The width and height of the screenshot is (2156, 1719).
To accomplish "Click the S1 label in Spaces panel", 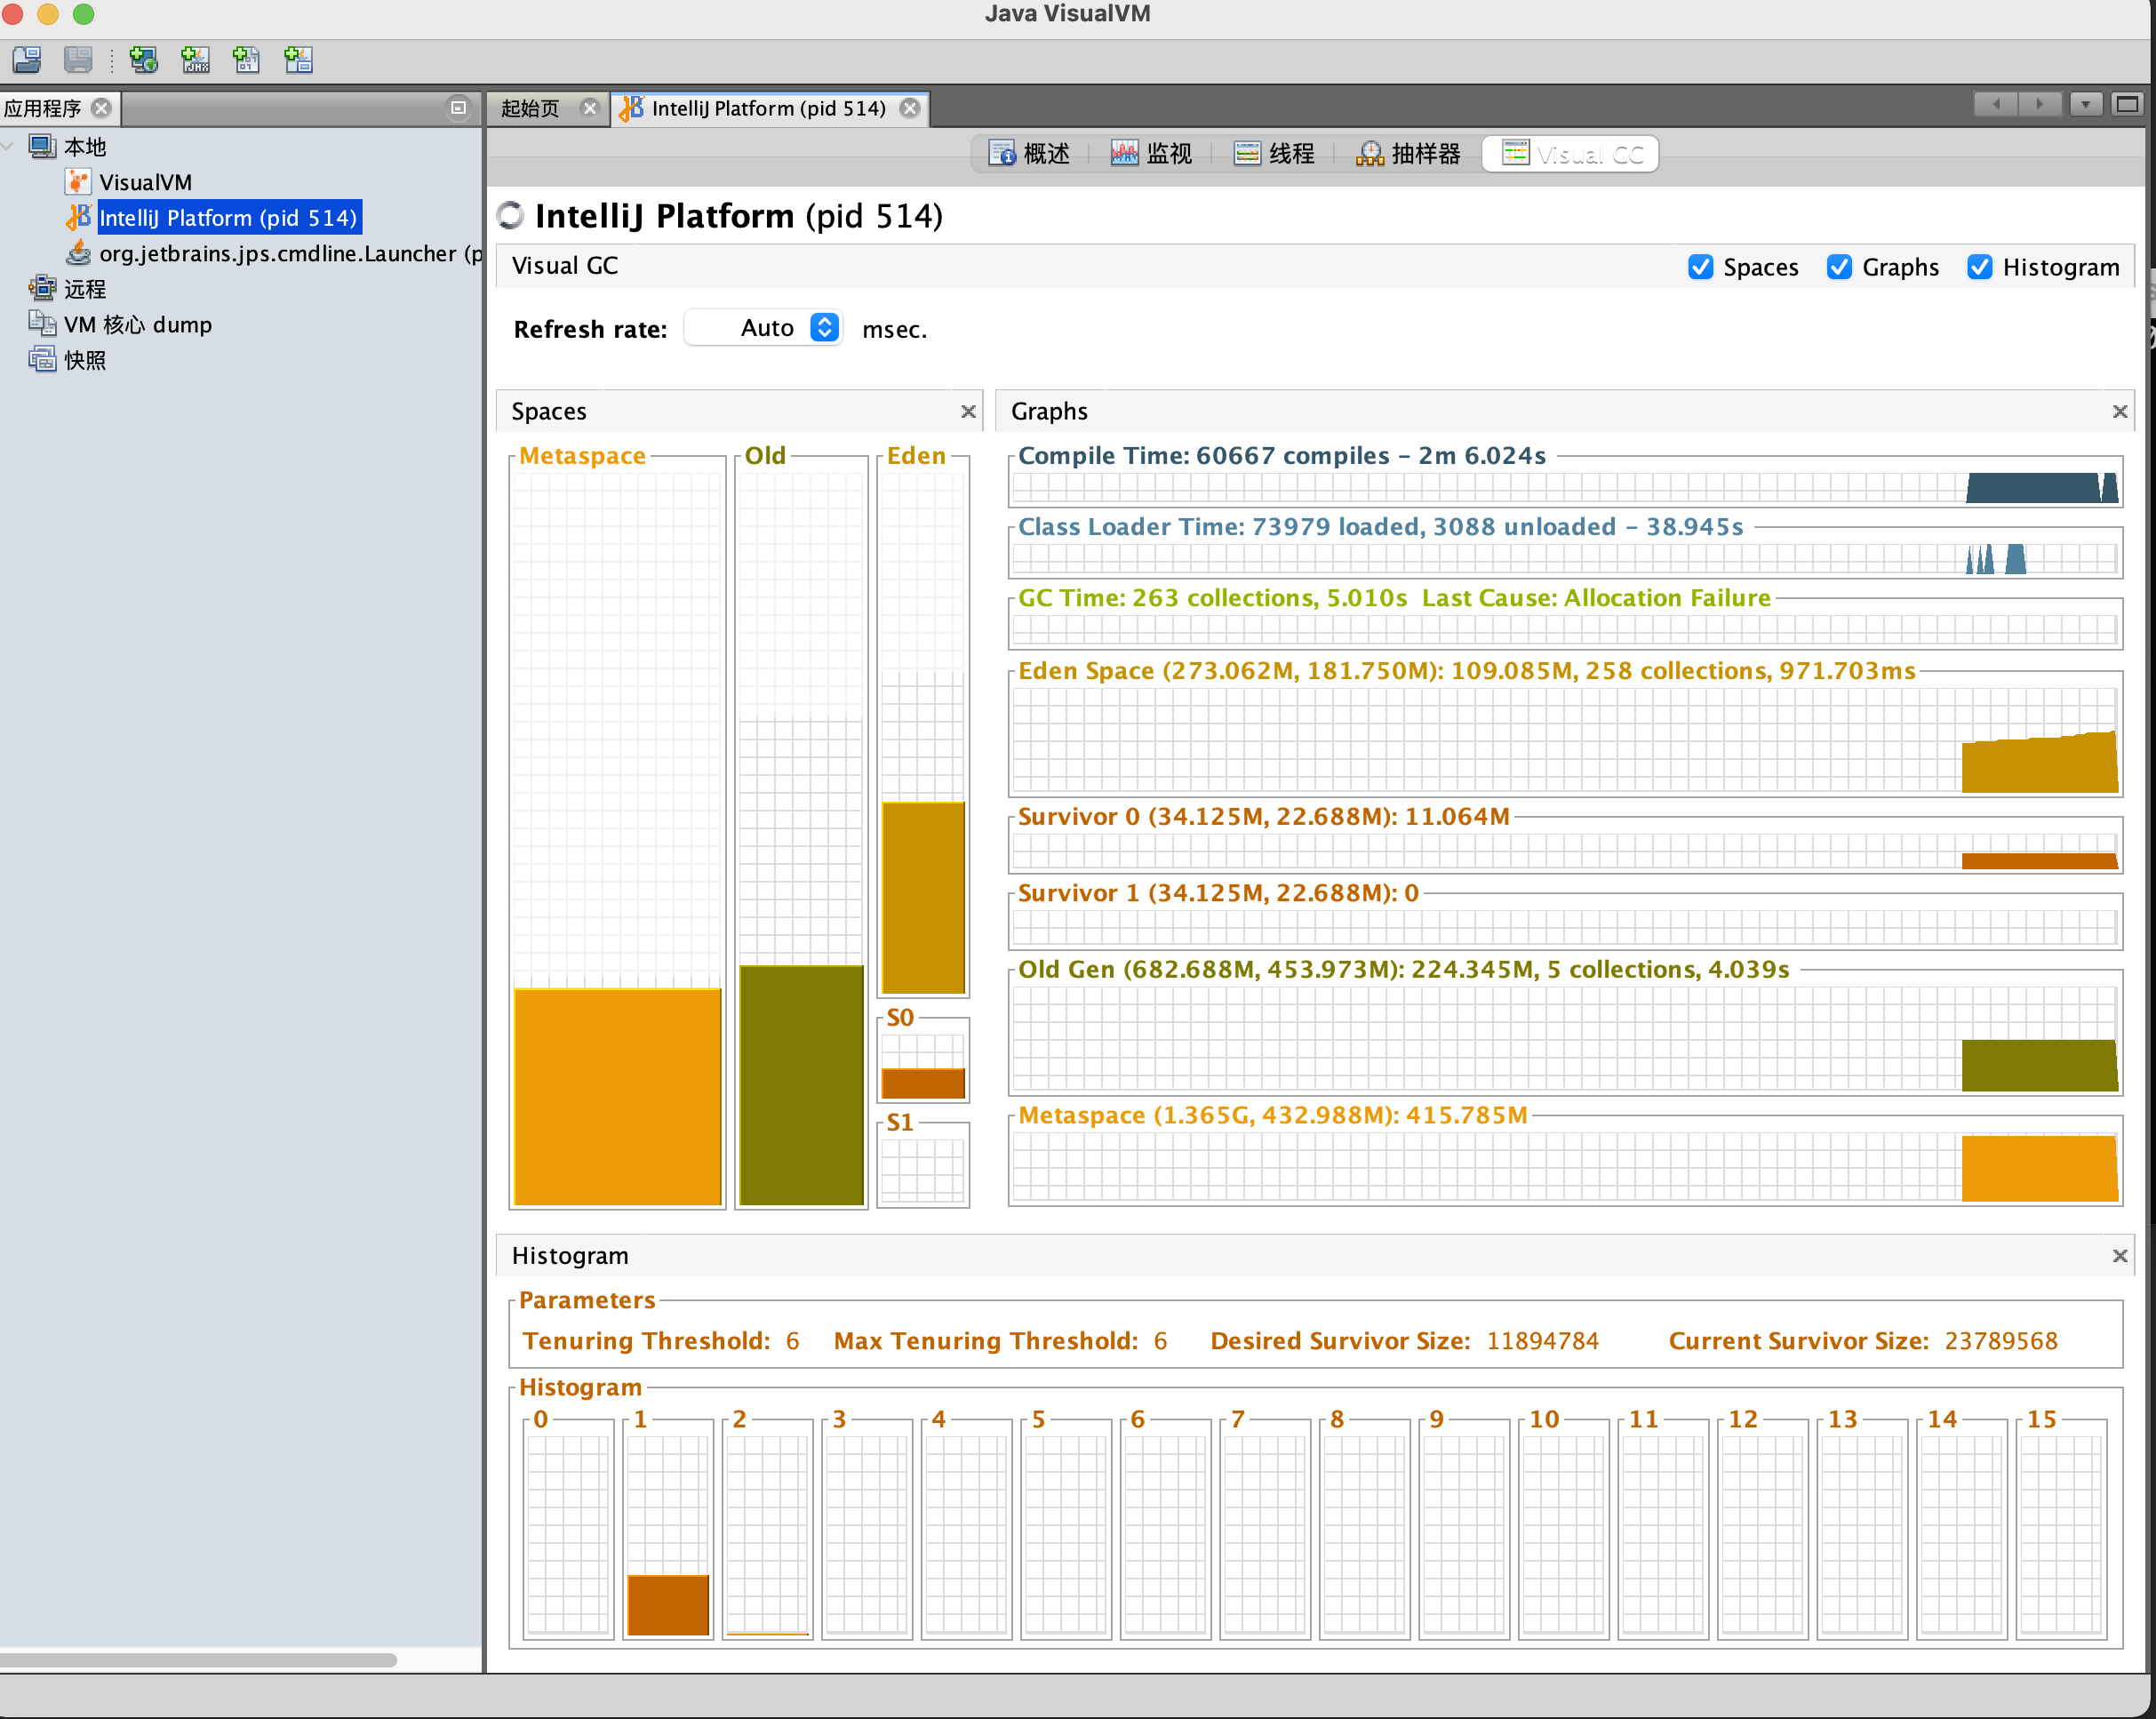I will pos(900,1123).
